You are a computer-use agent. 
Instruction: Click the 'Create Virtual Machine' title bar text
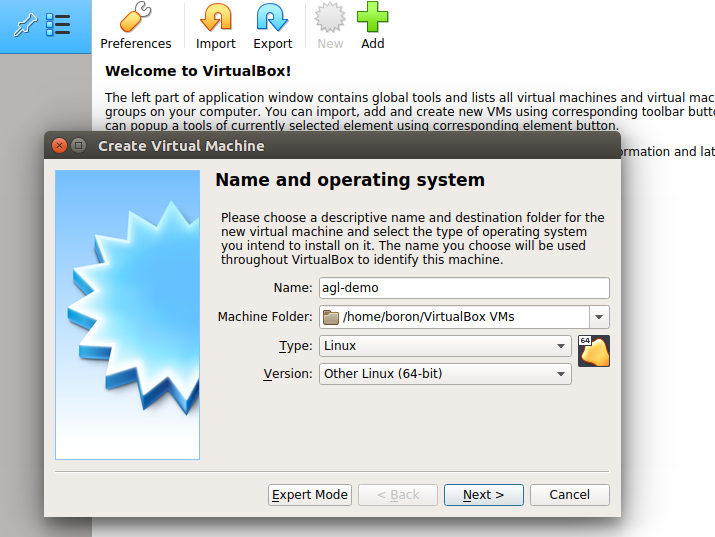181,146
